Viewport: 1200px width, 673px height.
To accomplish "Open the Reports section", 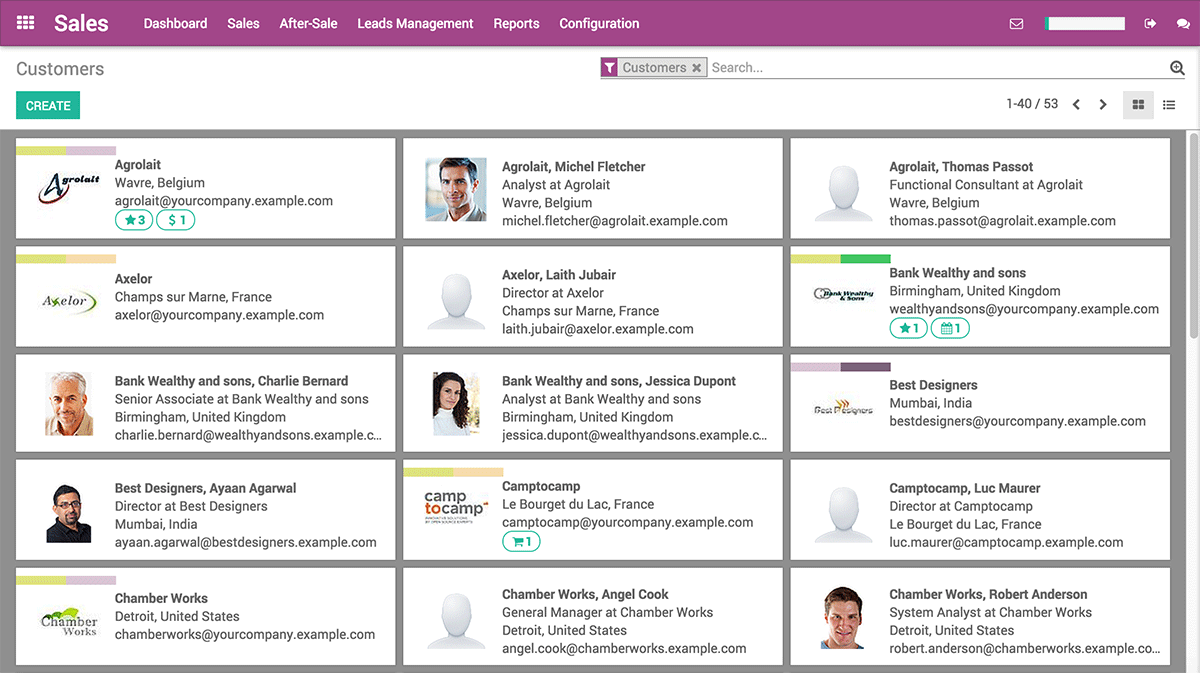I will pos(516,22).
